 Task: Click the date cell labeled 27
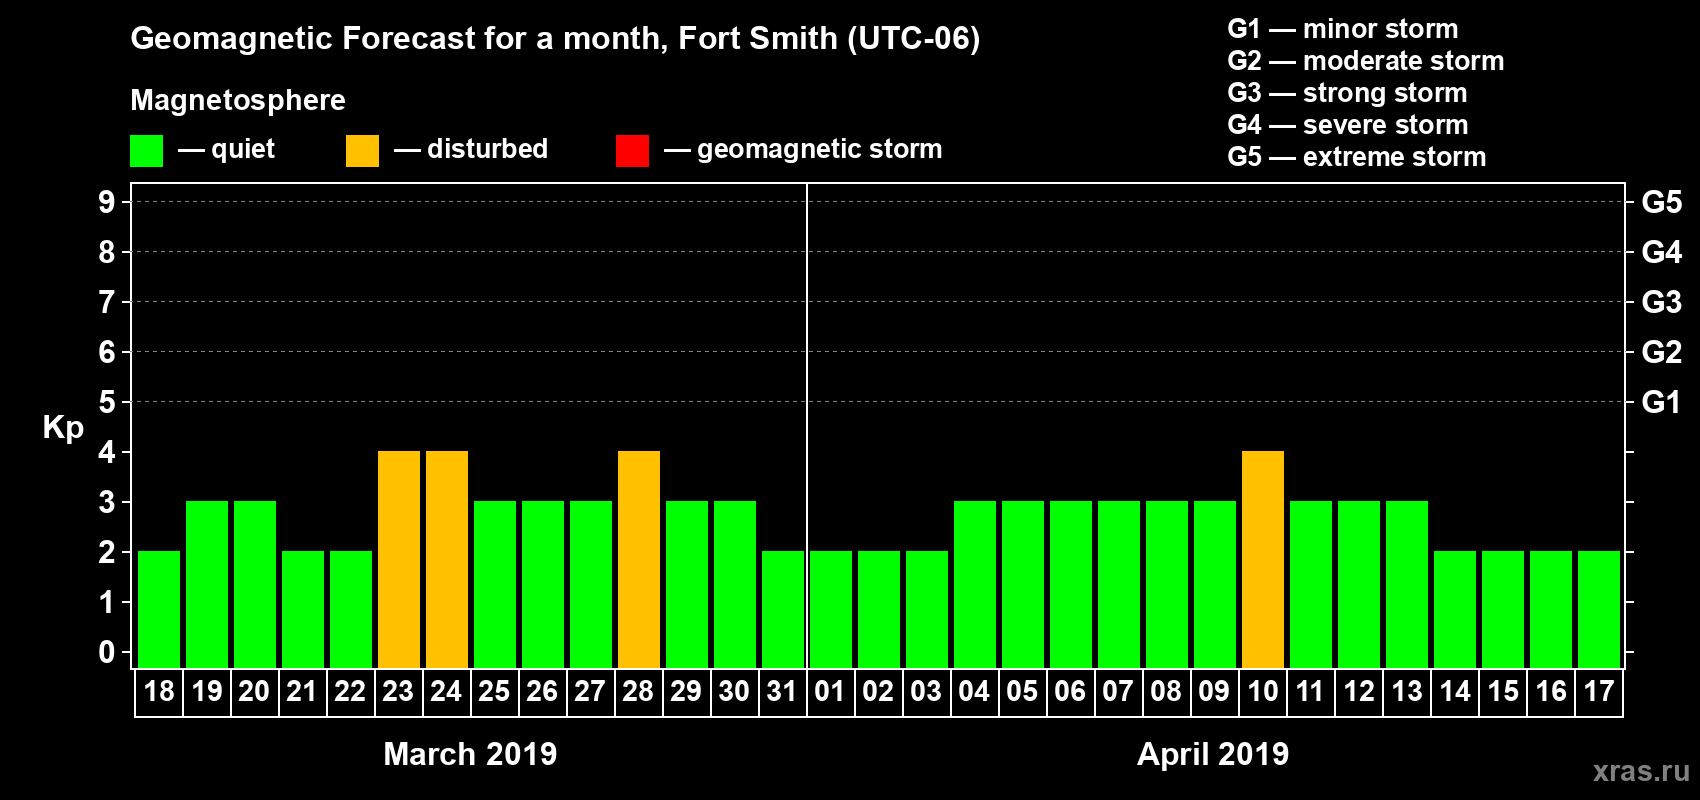coord(591,692)
